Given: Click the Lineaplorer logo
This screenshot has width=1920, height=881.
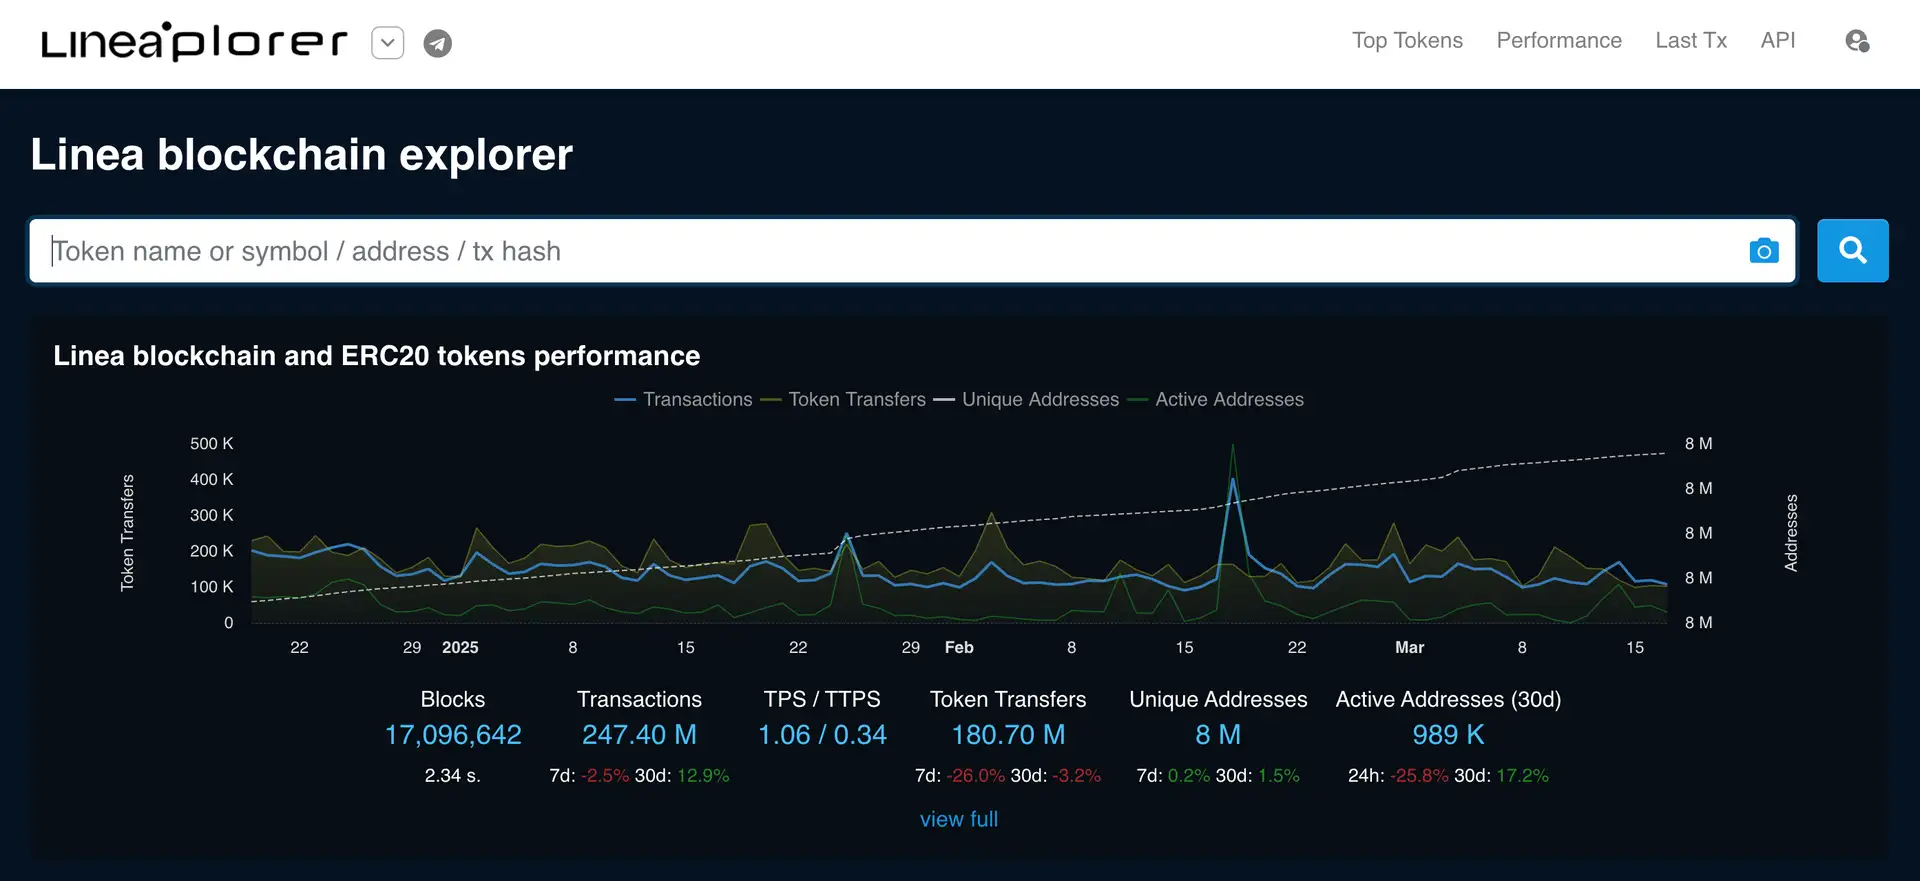Looking at the screenshot, I should click(194, 42).
